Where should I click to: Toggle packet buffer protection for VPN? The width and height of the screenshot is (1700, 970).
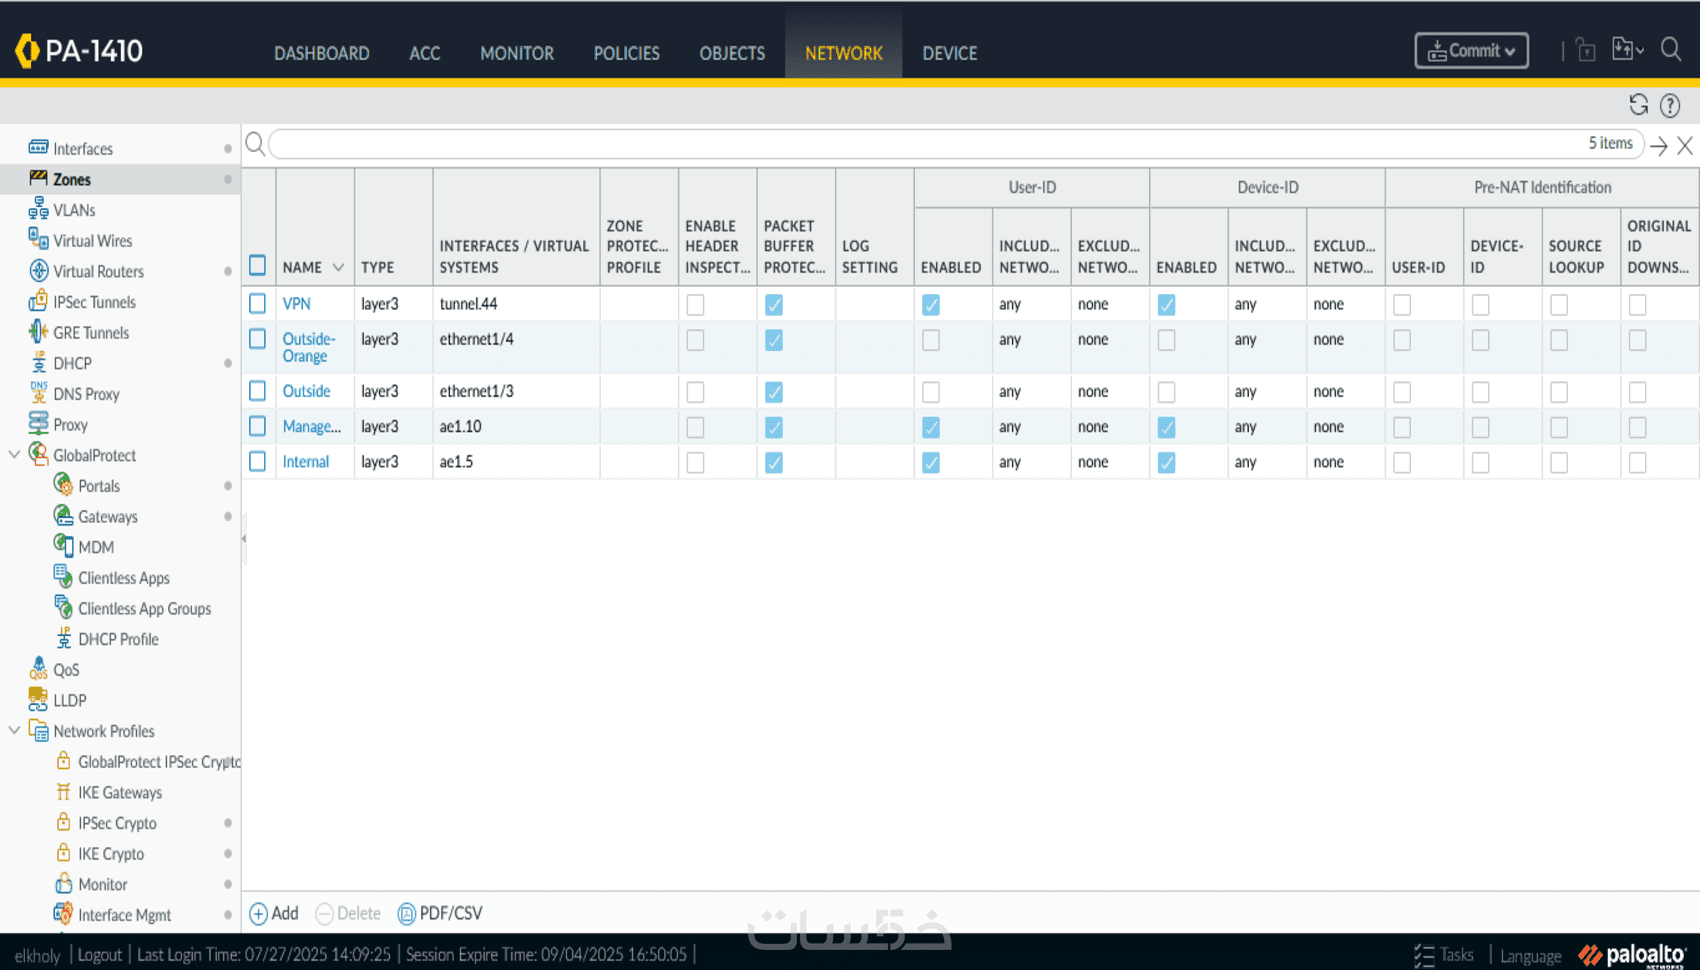point(774,305)
